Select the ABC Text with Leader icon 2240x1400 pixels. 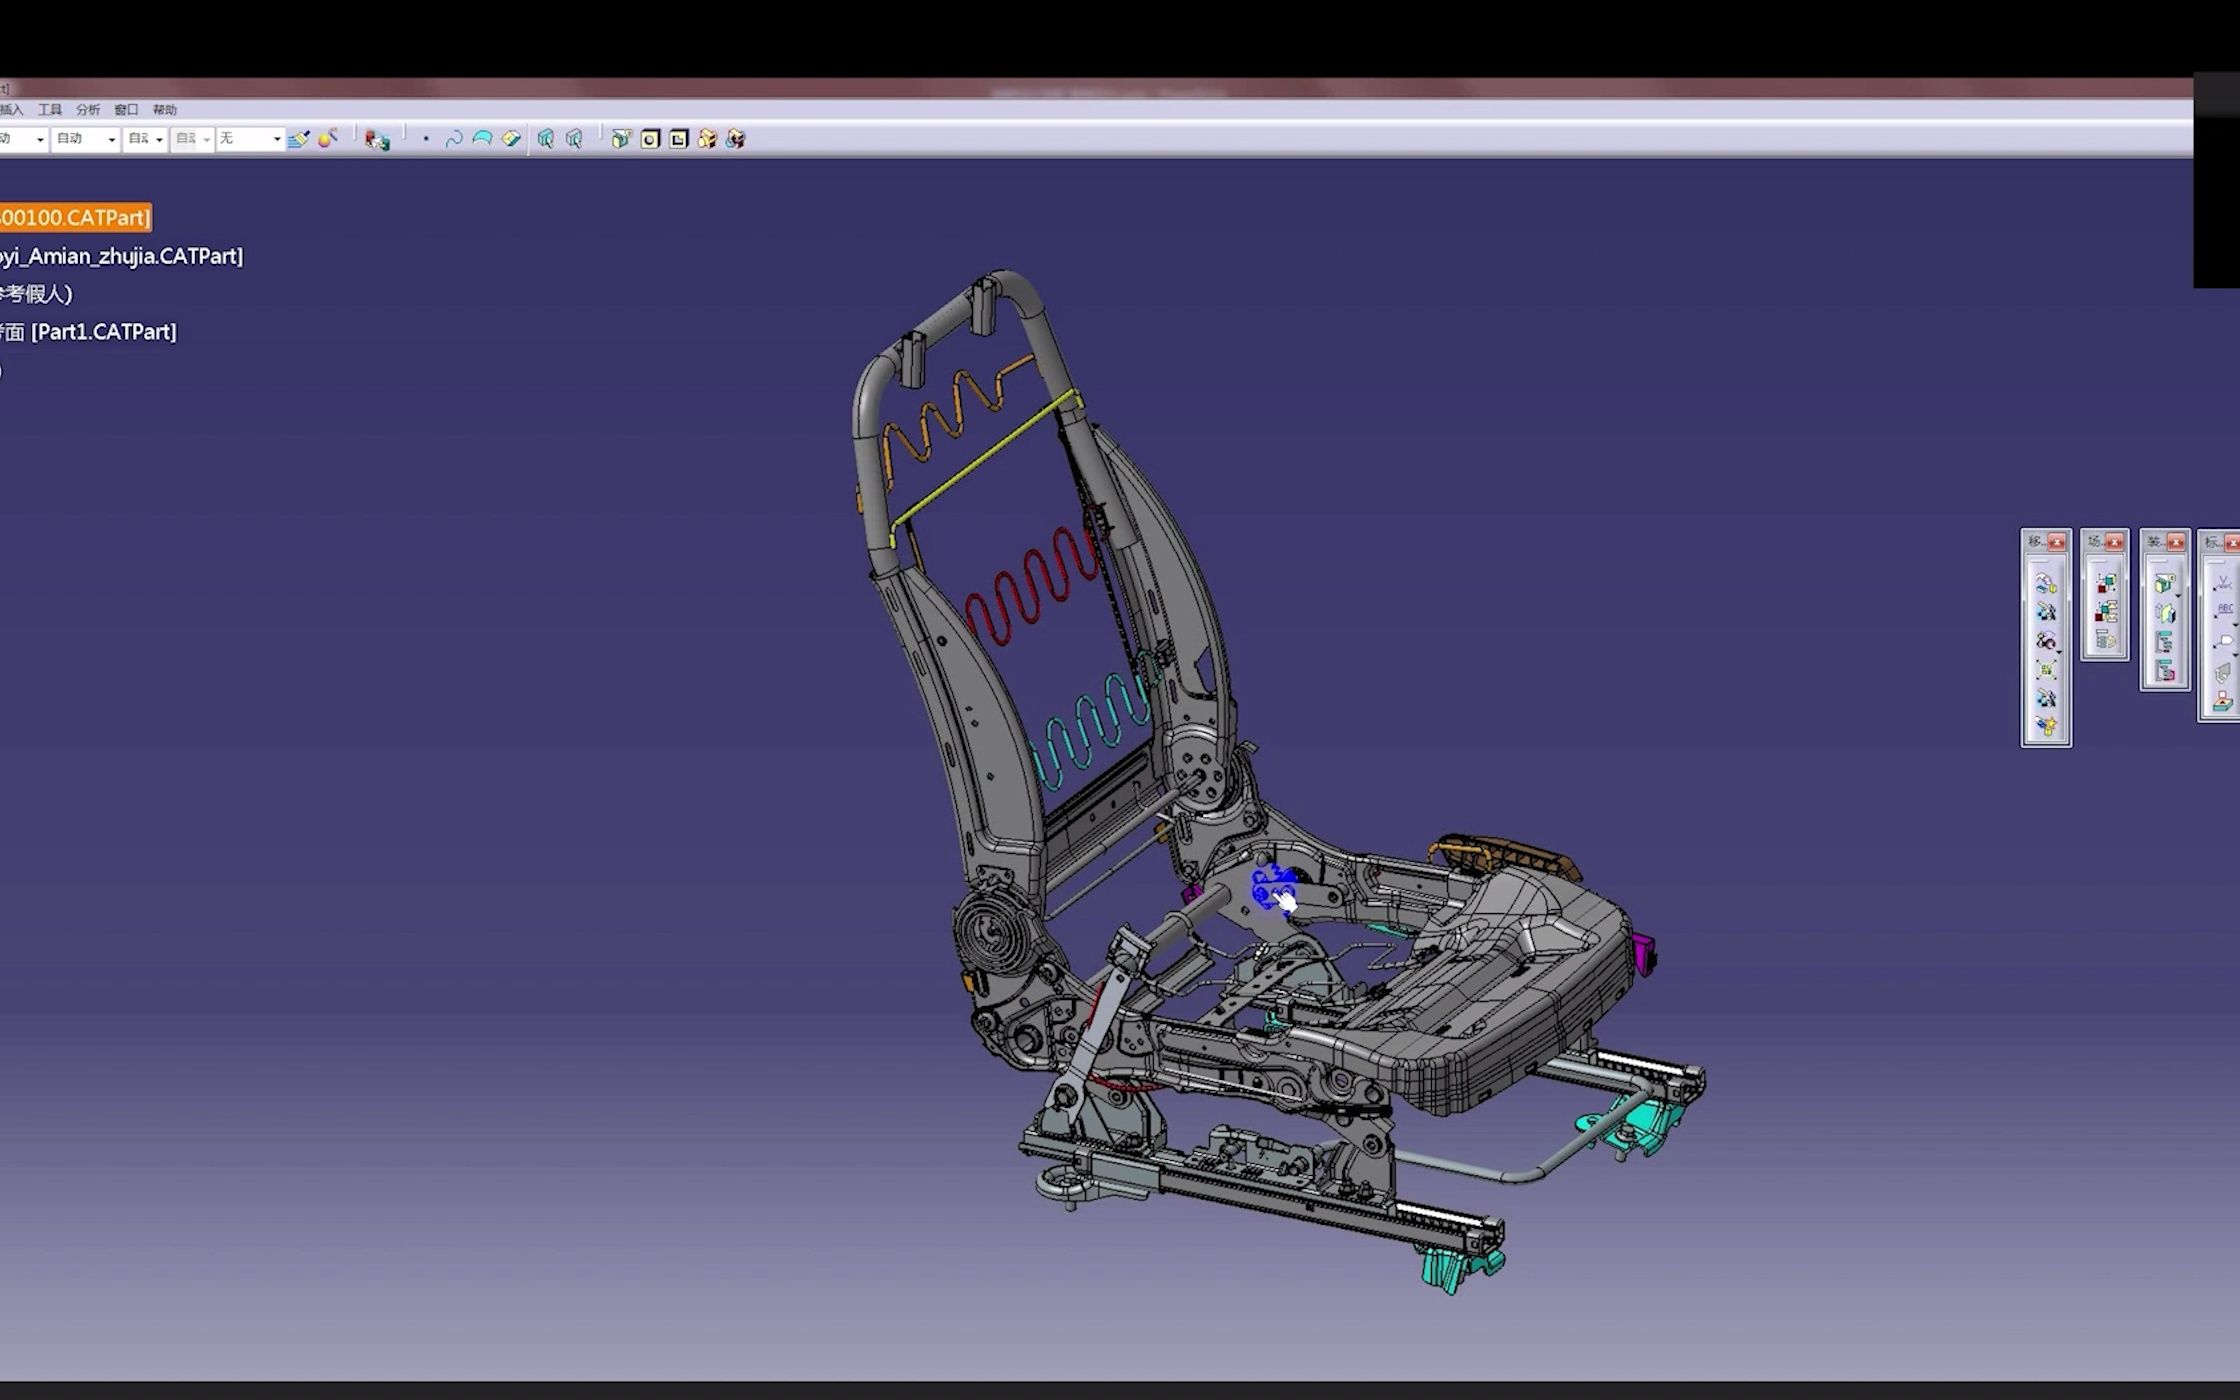tap(2222, 612)
